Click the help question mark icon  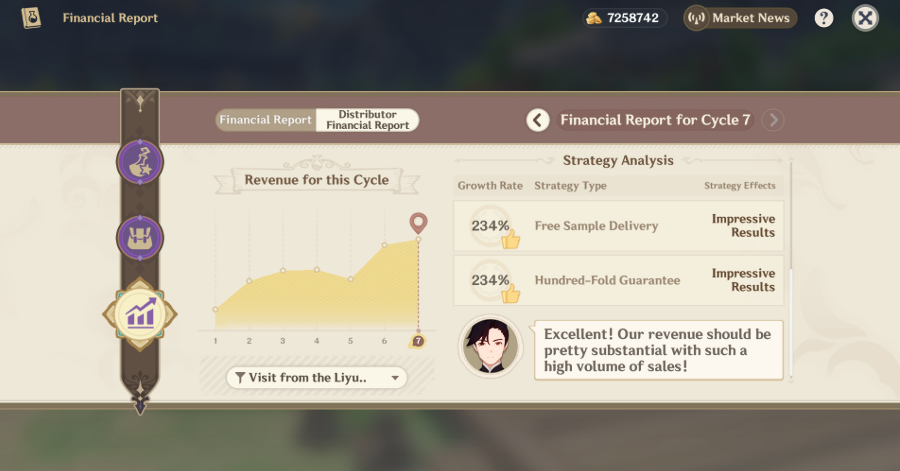coord(824,18)
